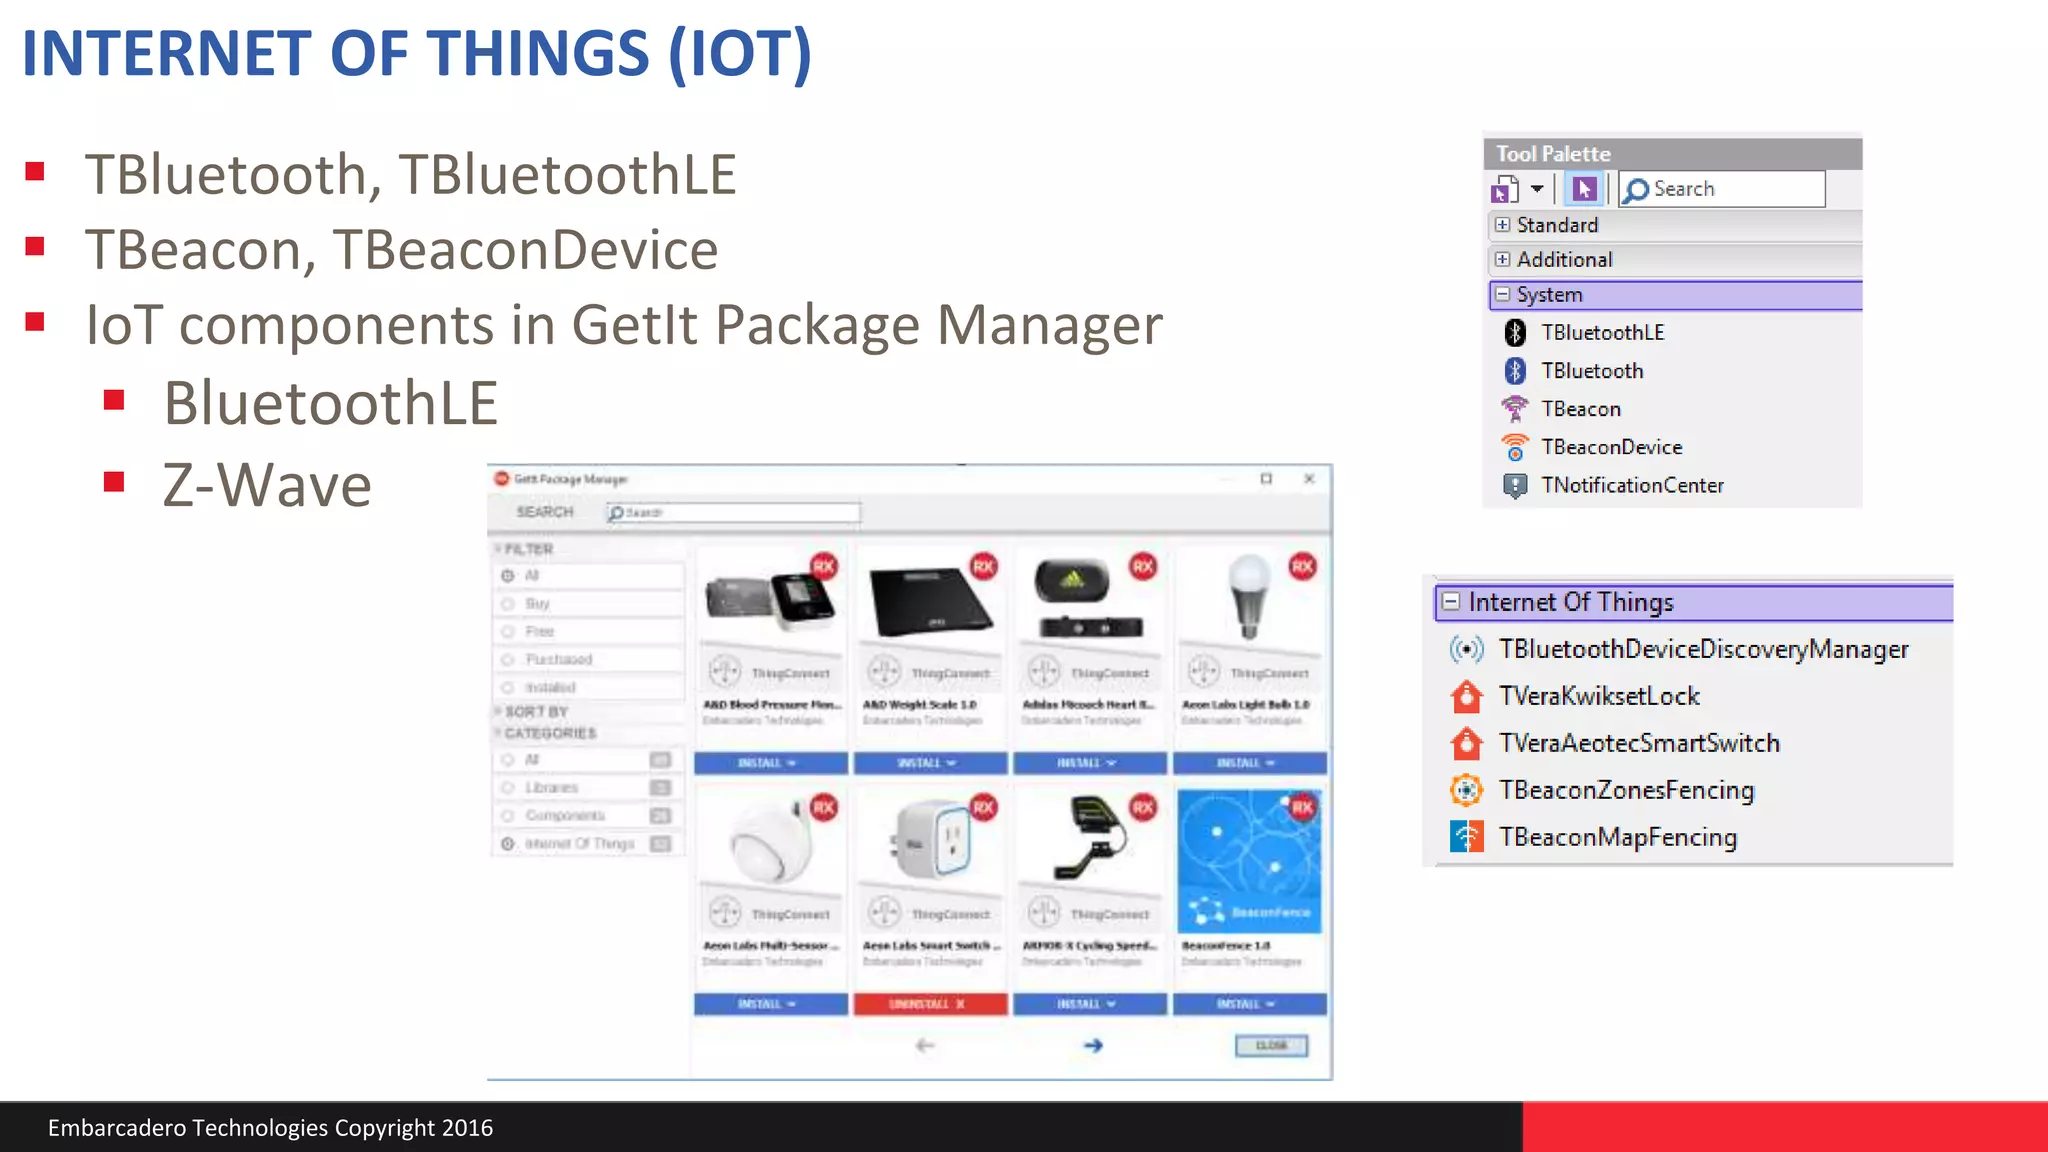
Task: Click the Tool Palette search field
Action: 1722,189
